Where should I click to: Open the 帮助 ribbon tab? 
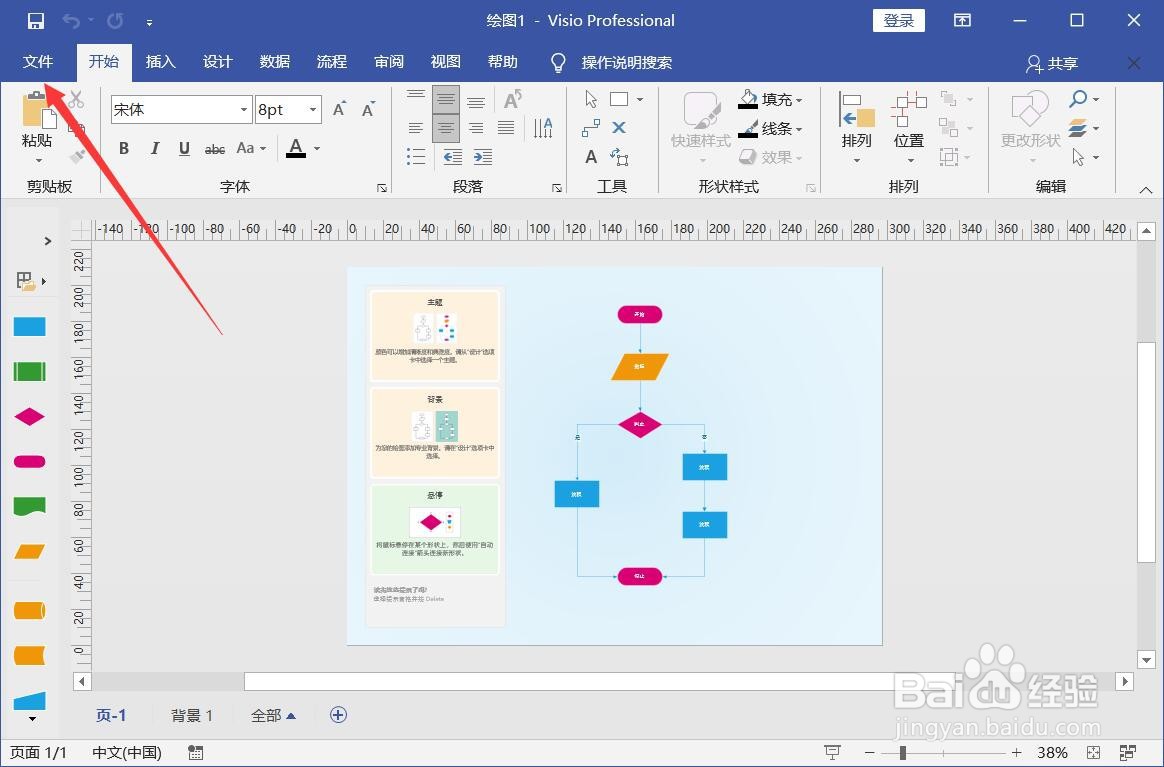503,62
